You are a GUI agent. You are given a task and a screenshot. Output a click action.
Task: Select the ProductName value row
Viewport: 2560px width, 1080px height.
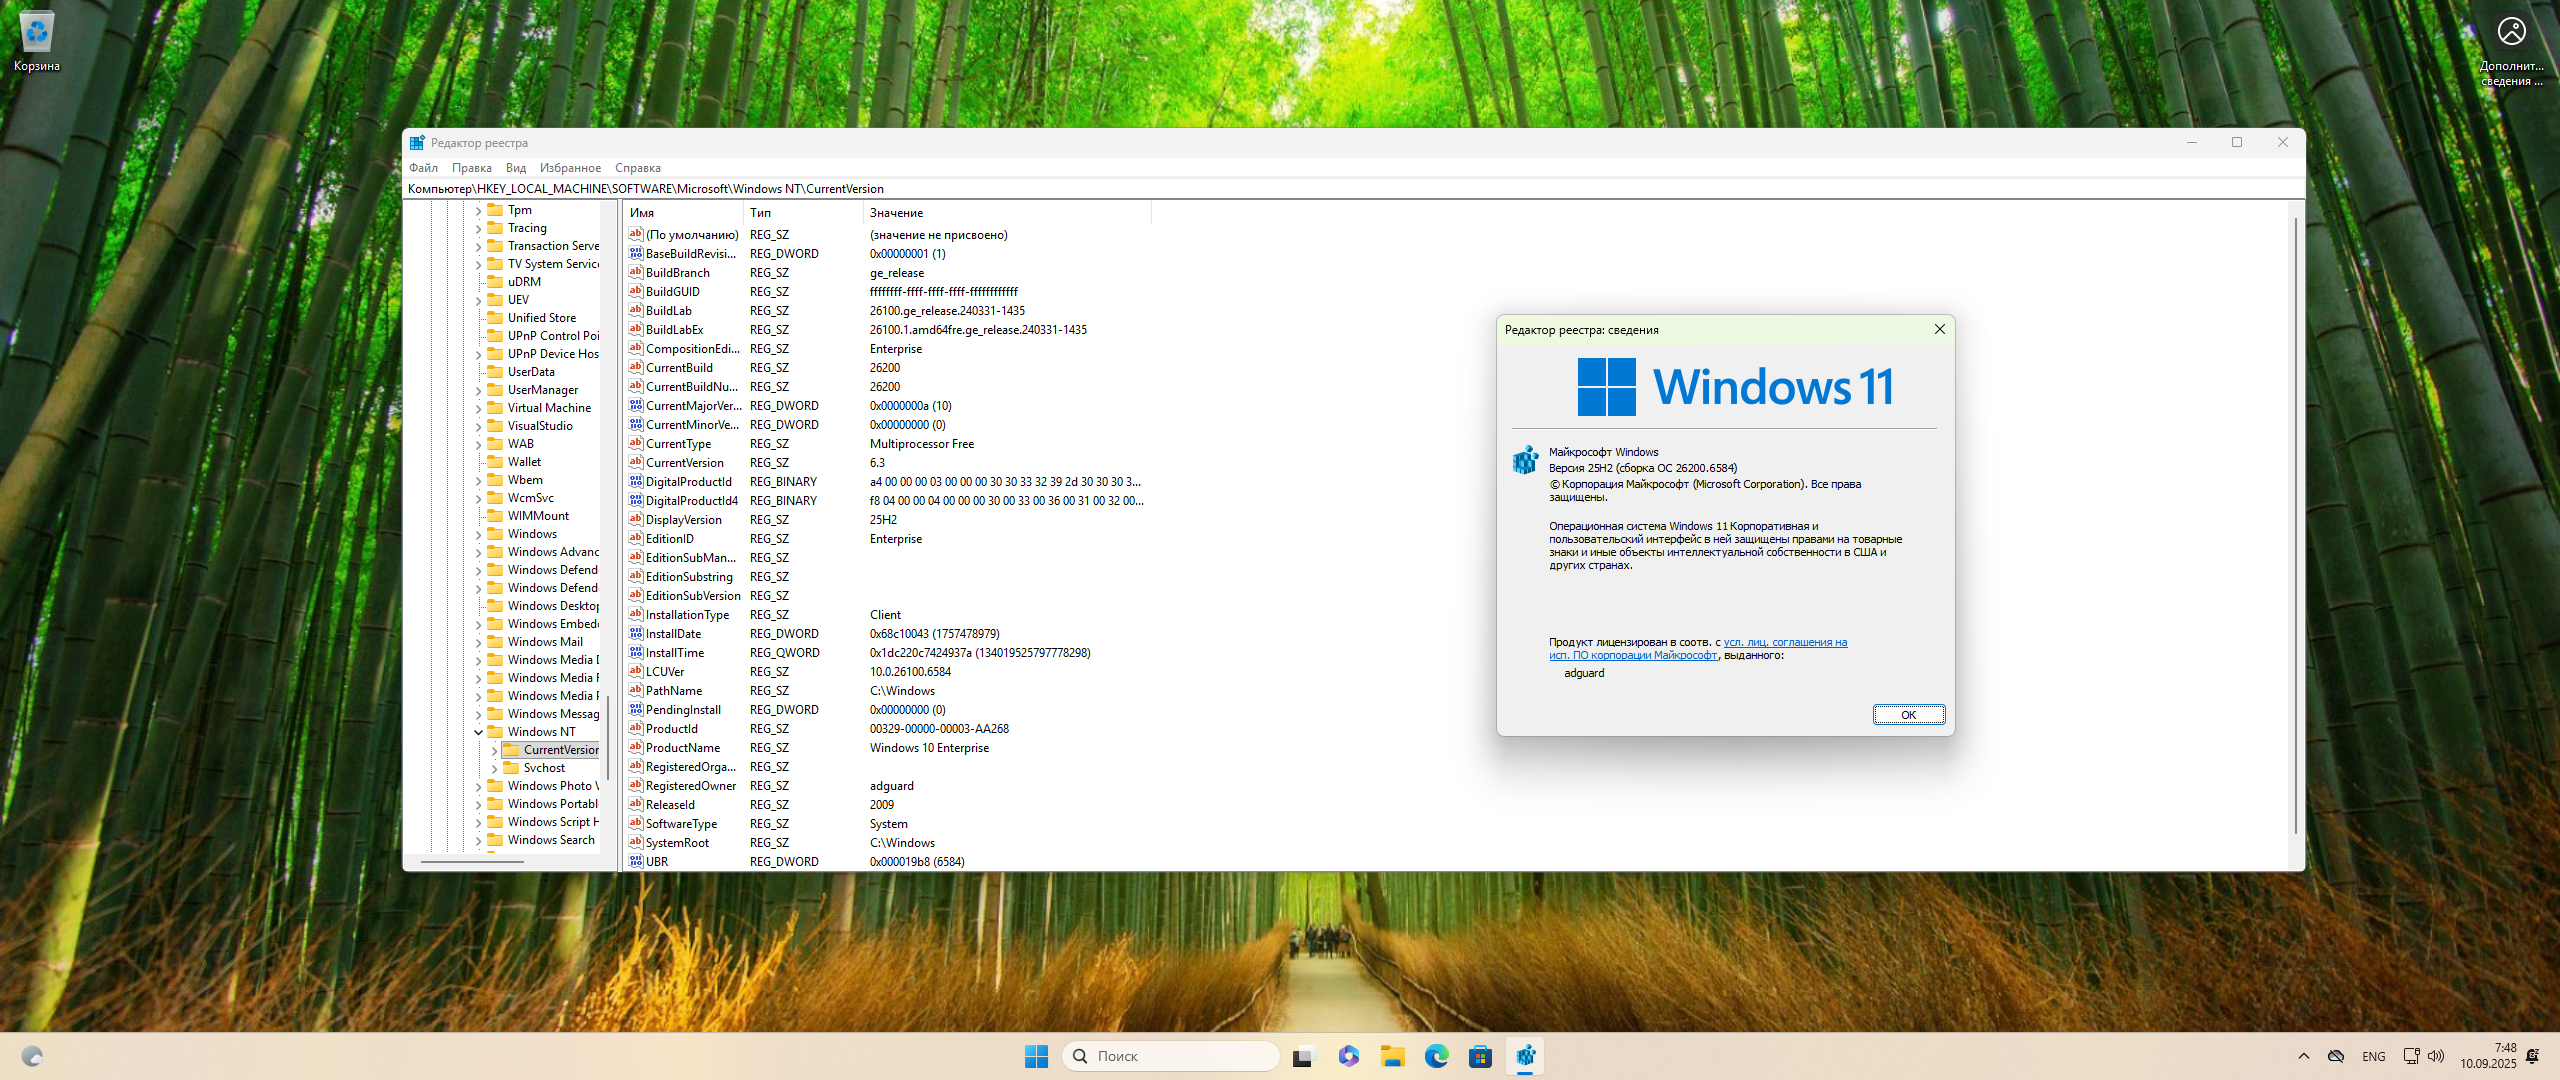pyautogui.click(x=888, y=748)
